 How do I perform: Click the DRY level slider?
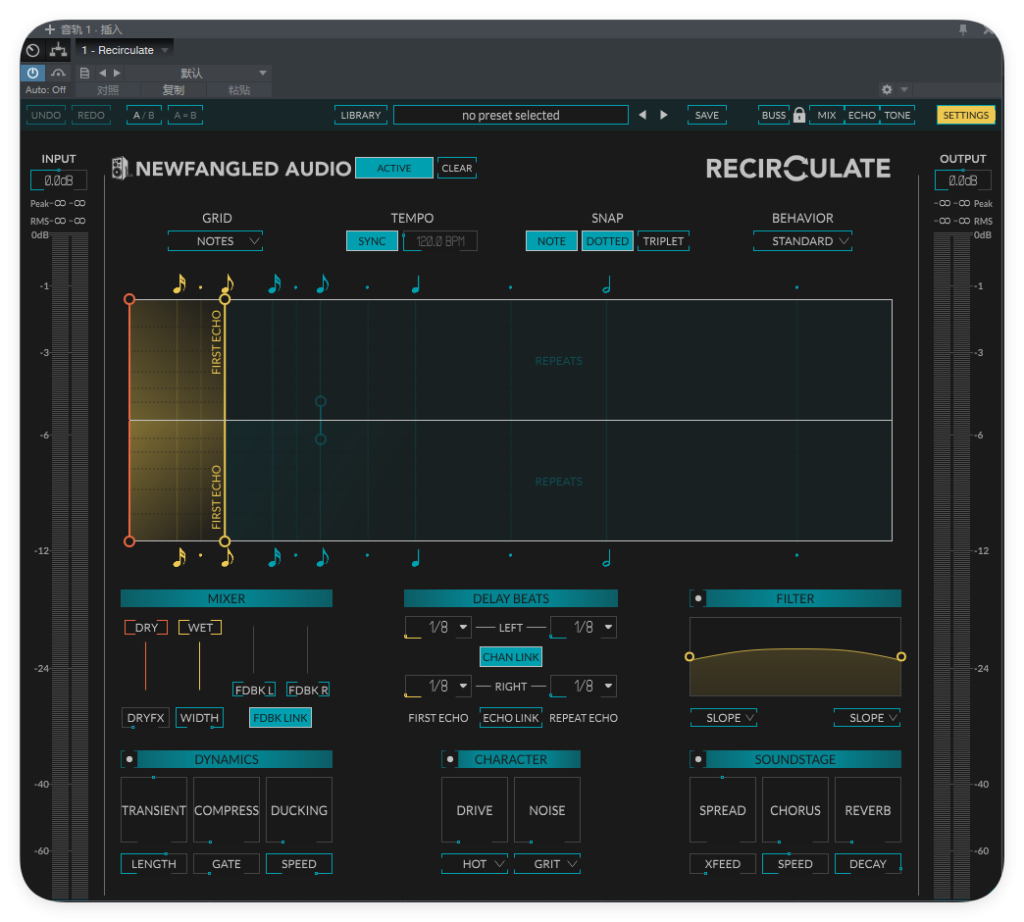(146, 665)
